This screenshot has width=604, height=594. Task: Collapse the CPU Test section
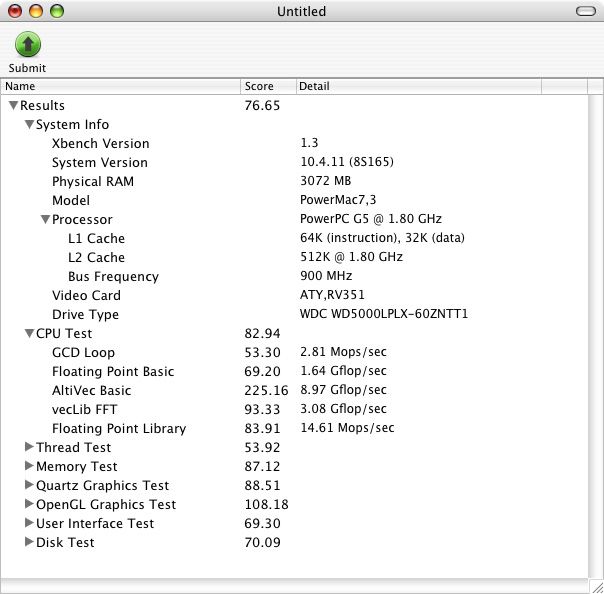click(x=29, y=333)
